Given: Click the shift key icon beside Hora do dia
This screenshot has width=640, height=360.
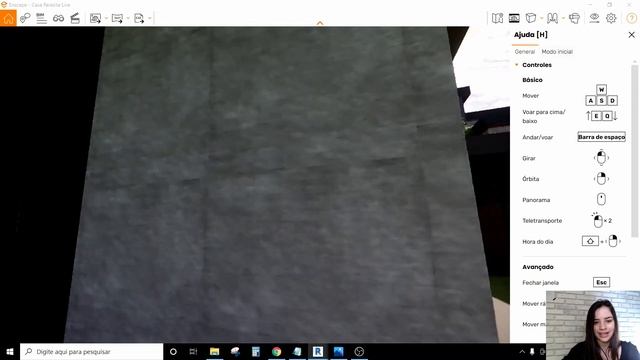Looking at the screenshot, I should click(590, 241).
